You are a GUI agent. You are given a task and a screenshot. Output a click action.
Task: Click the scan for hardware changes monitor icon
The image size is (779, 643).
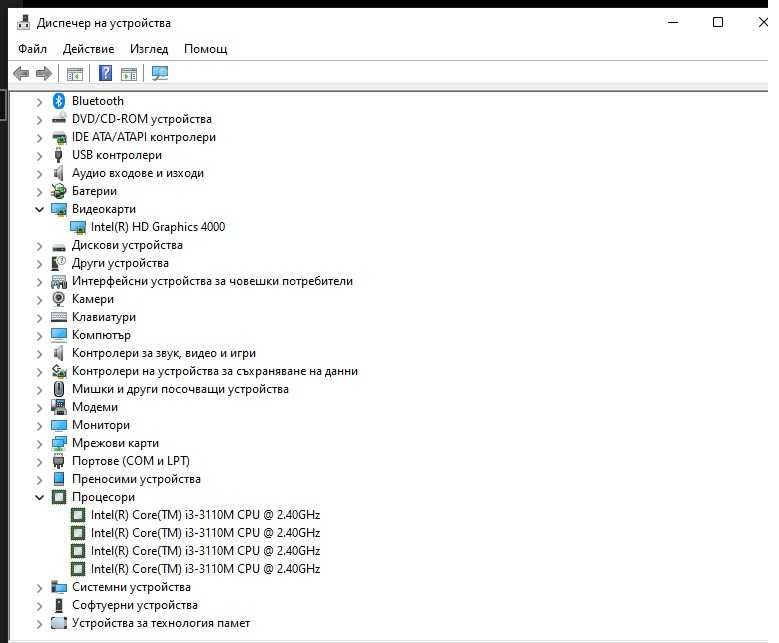click(x=159, y=74)
